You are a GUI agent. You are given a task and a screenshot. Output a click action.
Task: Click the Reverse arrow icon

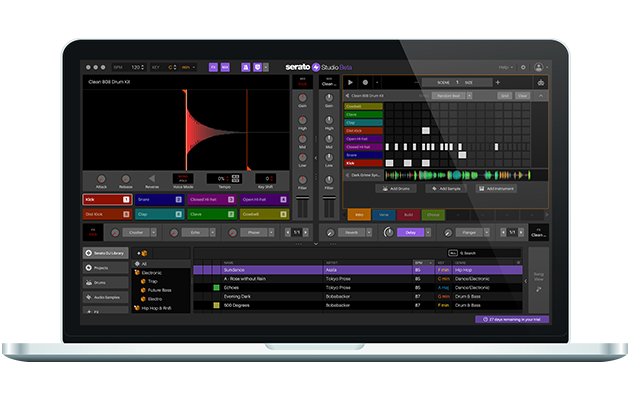click(x=152, y=176)
